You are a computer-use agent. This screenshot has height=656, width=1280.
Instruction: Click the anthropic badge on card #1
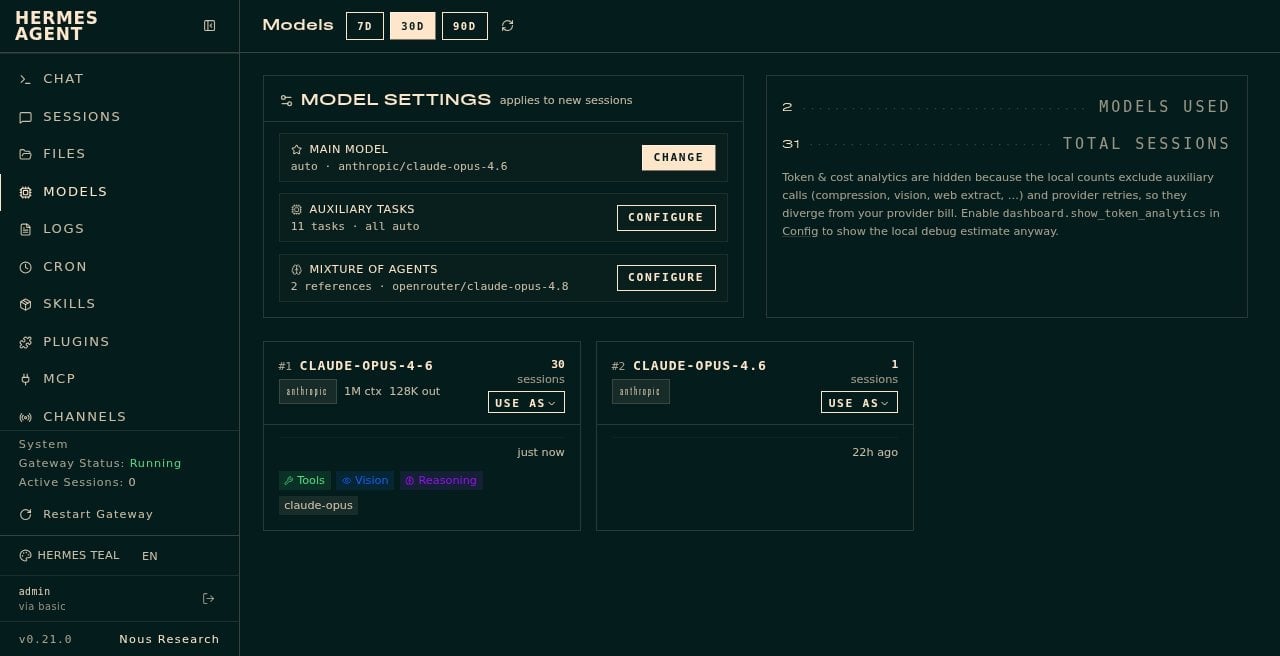[307, 391]
